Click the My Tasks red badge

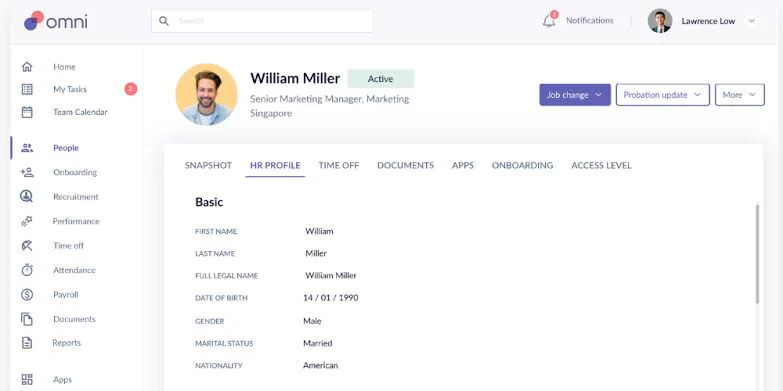click(131, 89)
